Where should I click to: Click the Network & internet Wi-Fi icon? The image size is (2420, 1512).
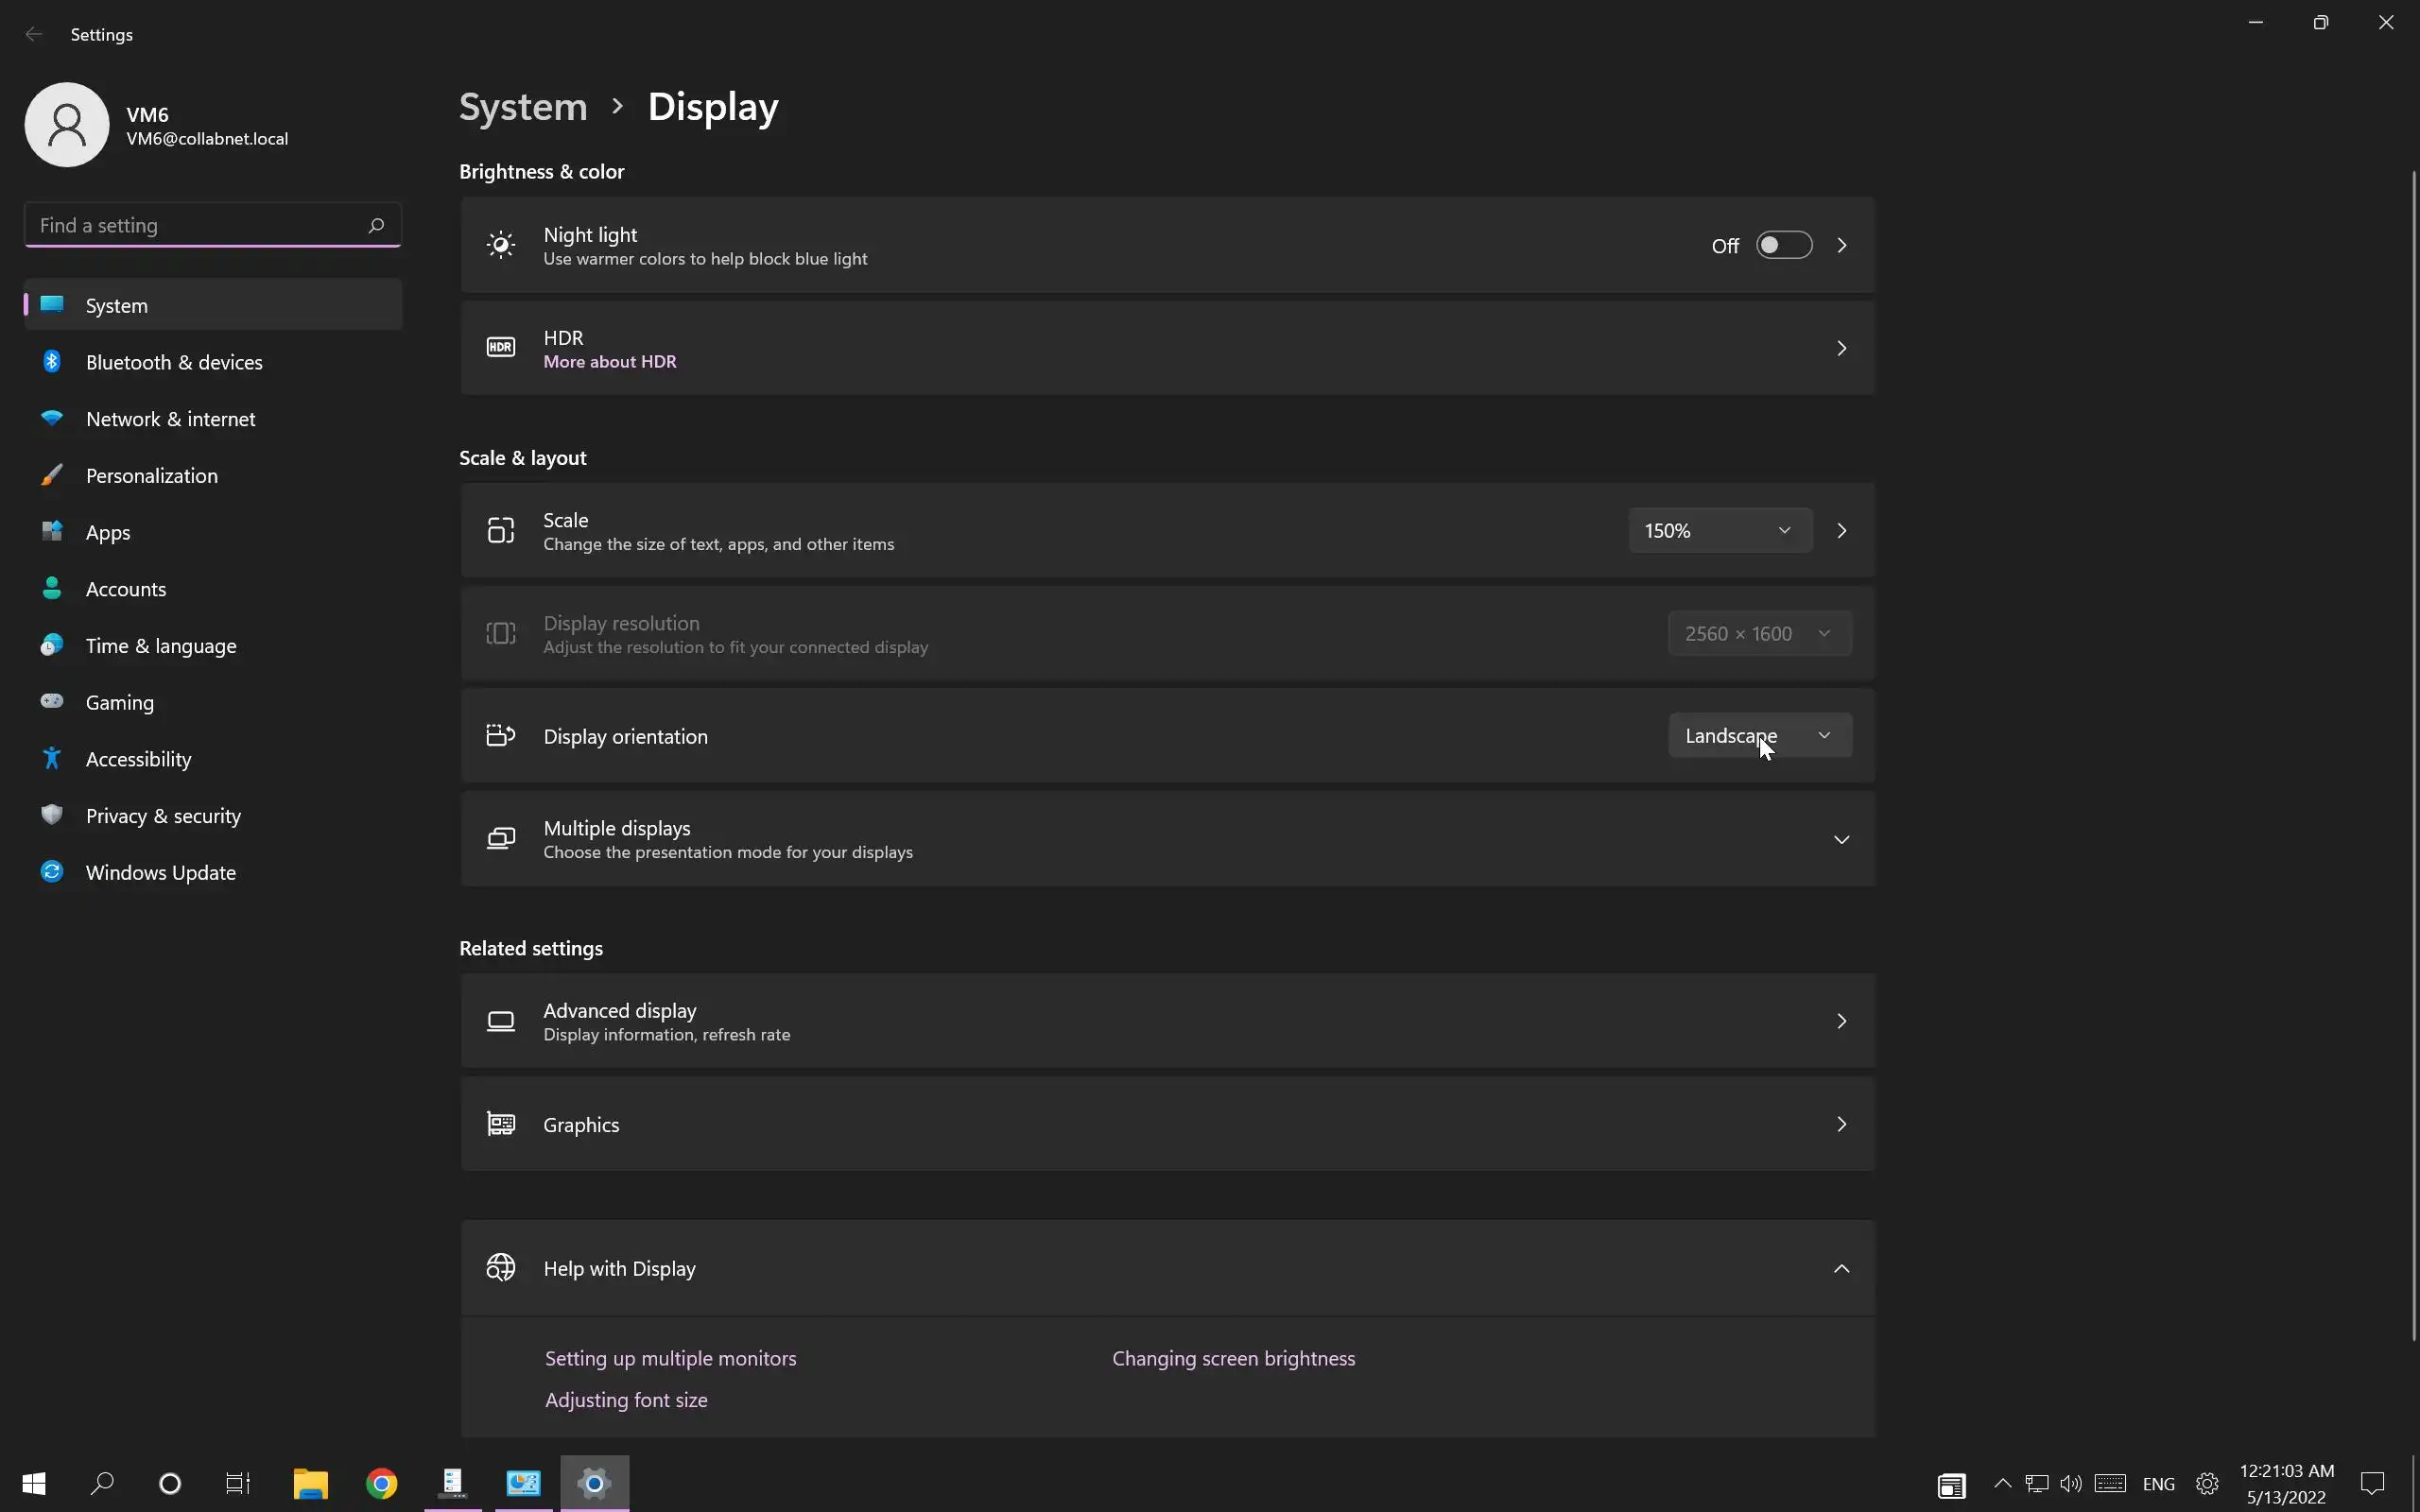pyautogui.click(x=52, y=418)
